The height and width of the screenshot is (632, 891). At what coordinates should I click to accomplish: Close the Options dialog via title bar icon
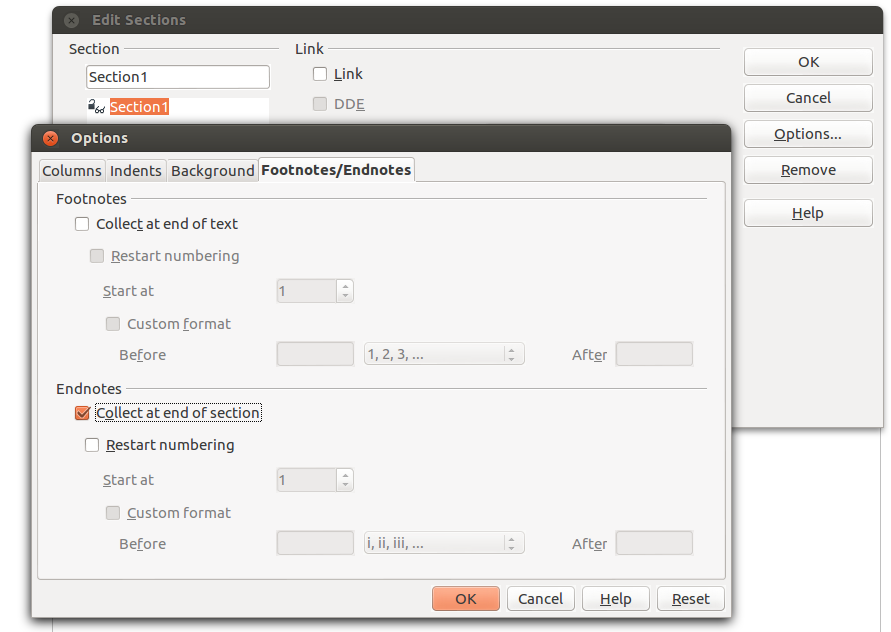tap(50, 138)
